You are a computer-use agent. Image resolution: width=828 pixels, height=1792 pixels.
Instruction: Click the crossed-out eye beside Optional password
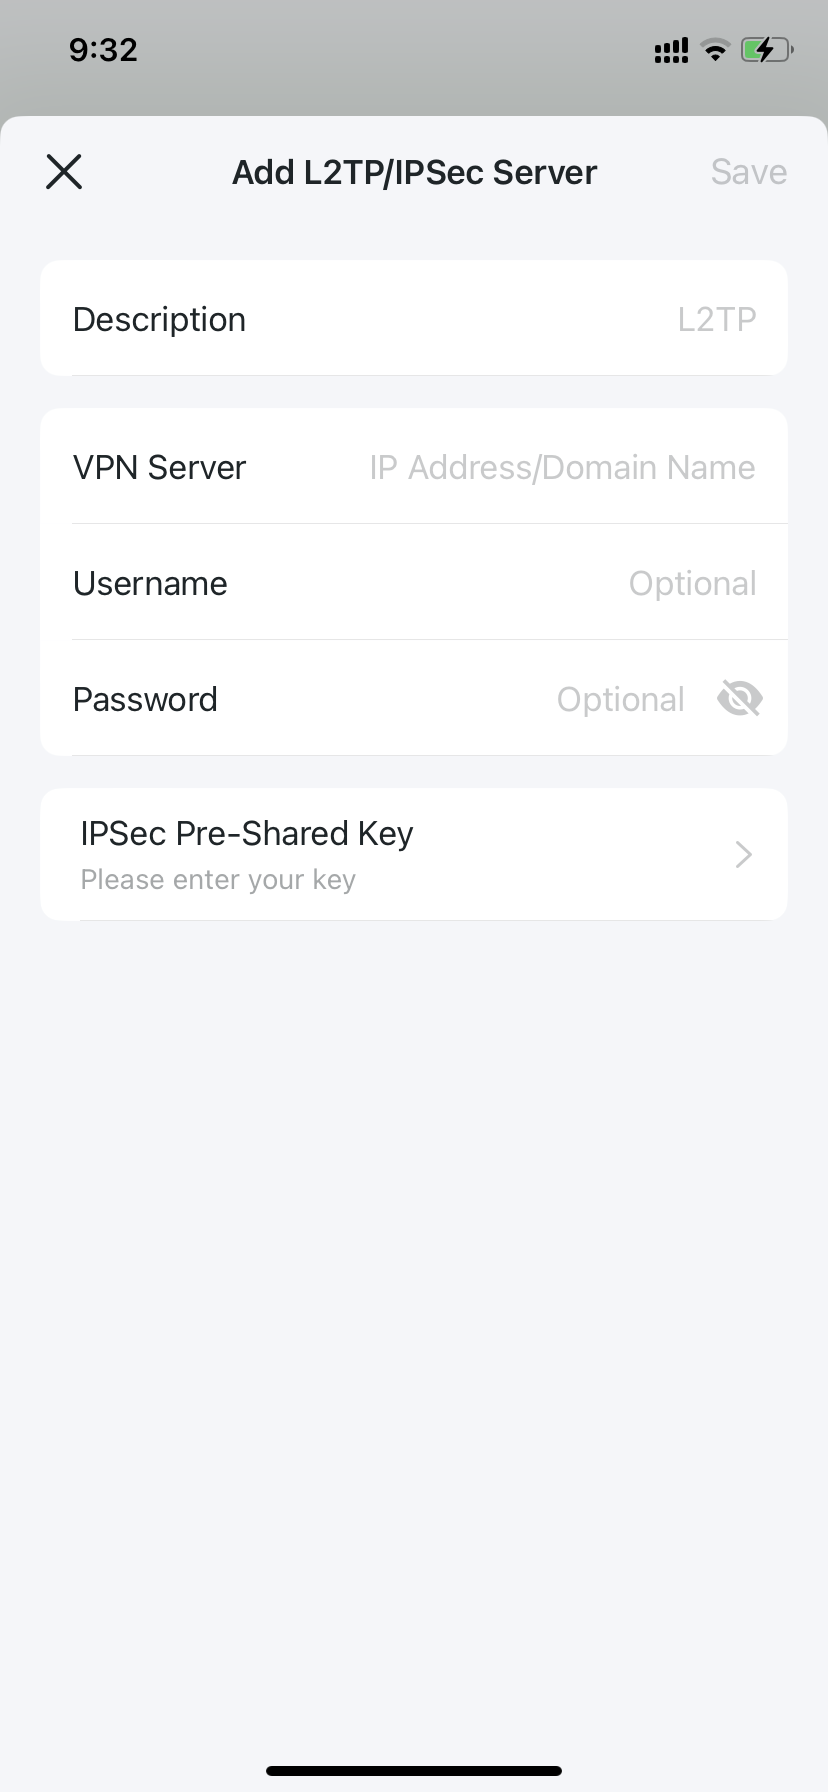(739, 698)
